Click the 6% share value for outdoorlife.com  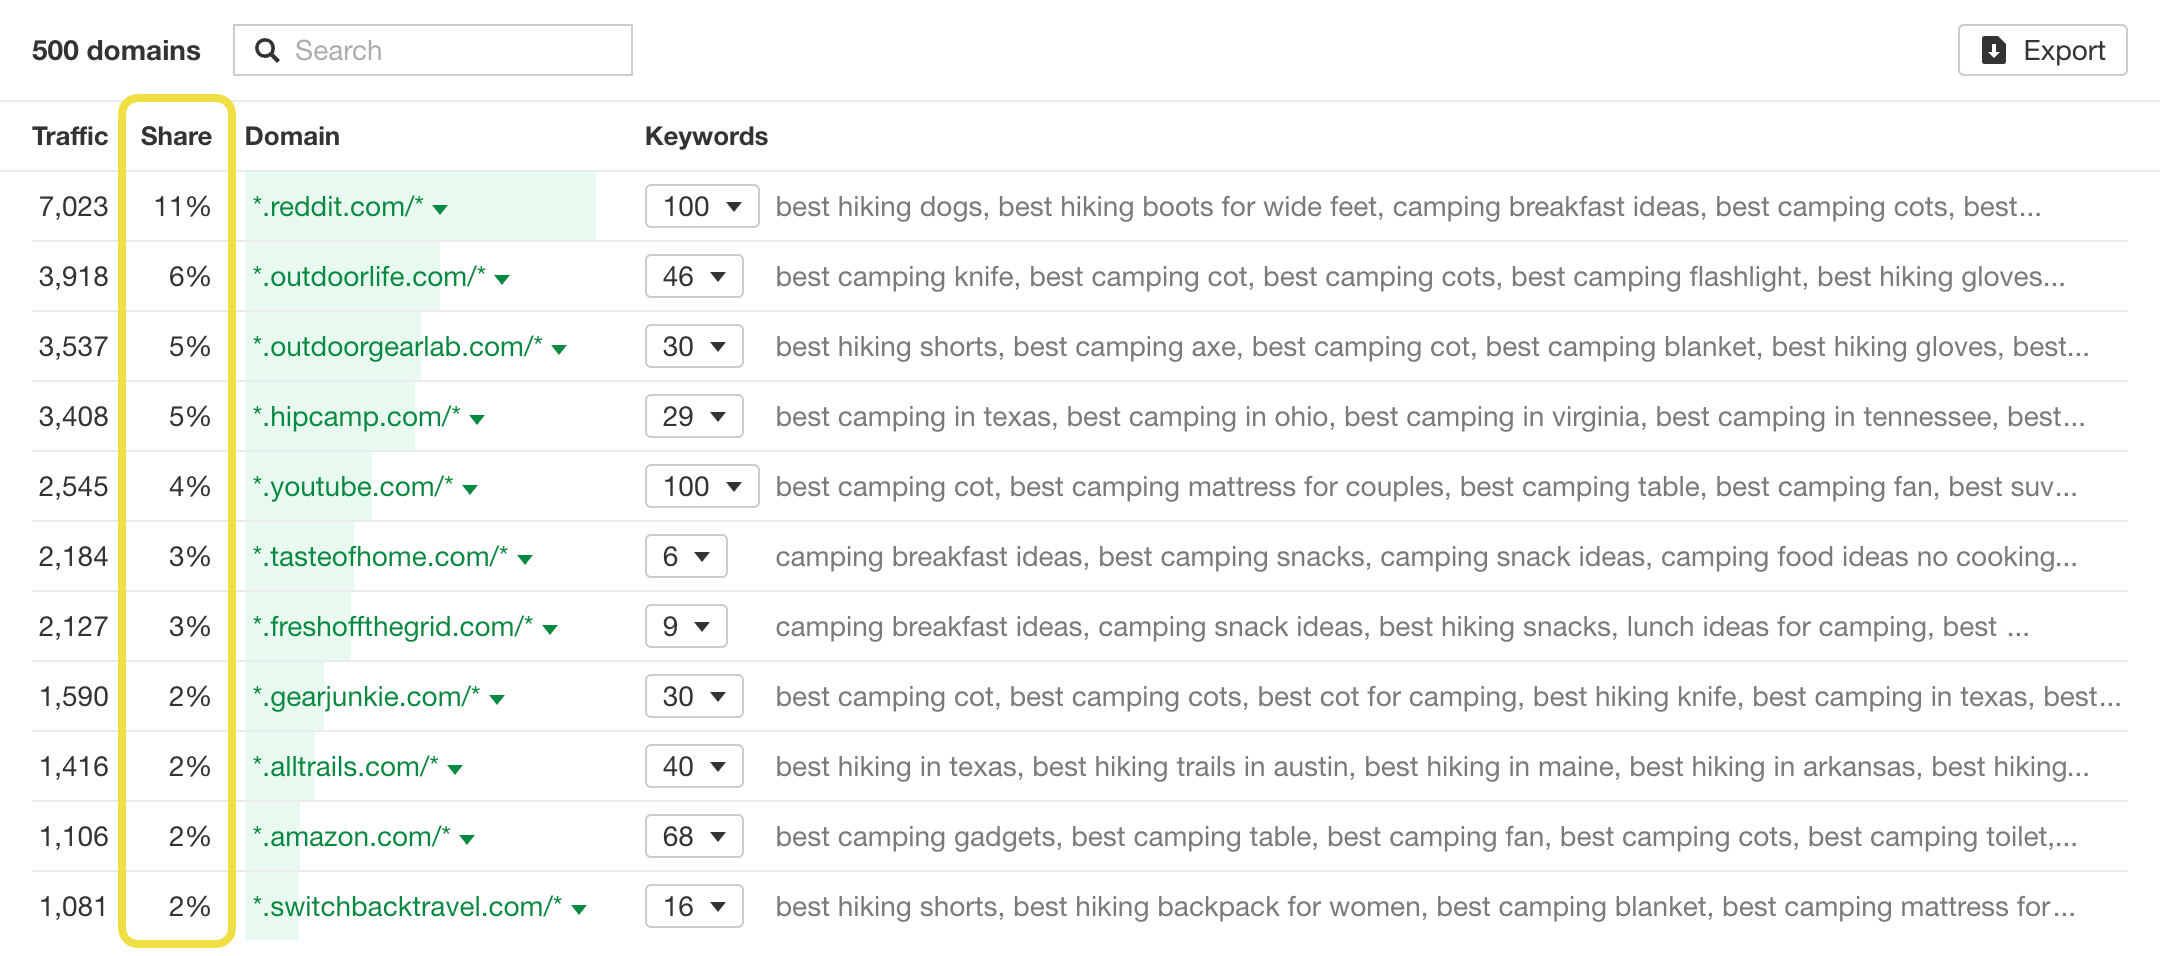coord(190,276)
